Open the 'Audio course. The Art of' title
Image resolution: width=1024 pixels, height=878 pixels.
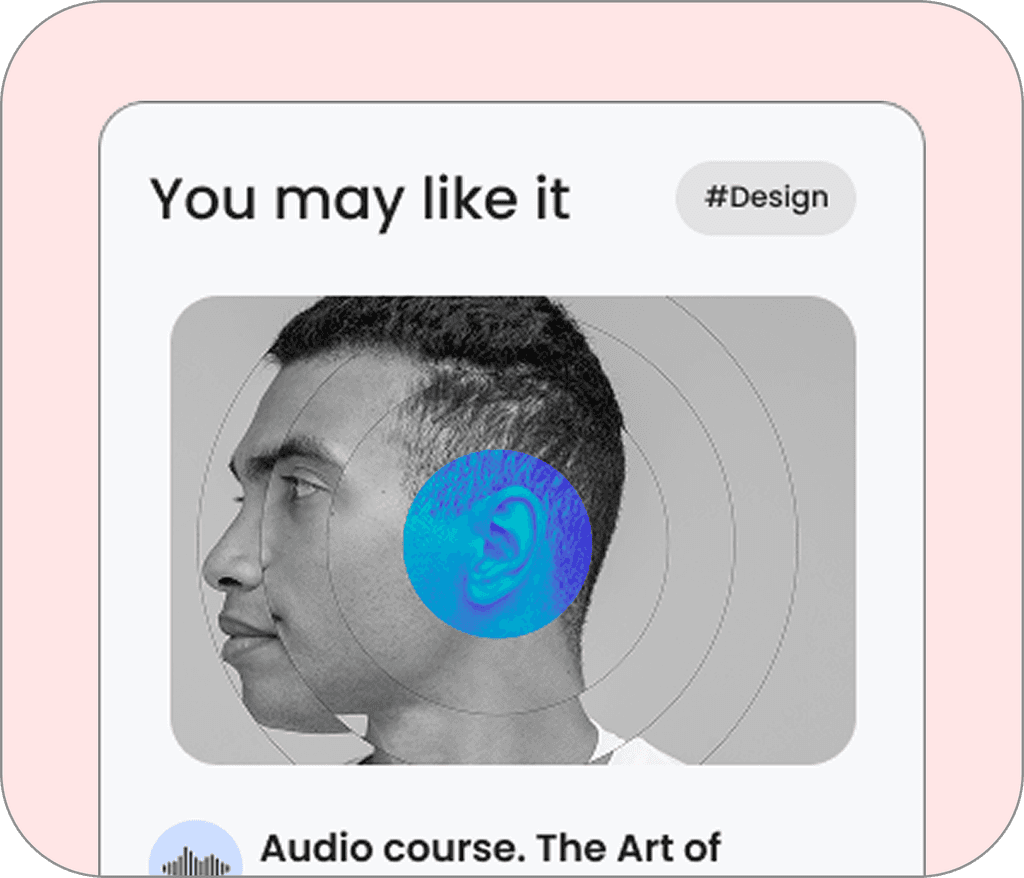490,848
